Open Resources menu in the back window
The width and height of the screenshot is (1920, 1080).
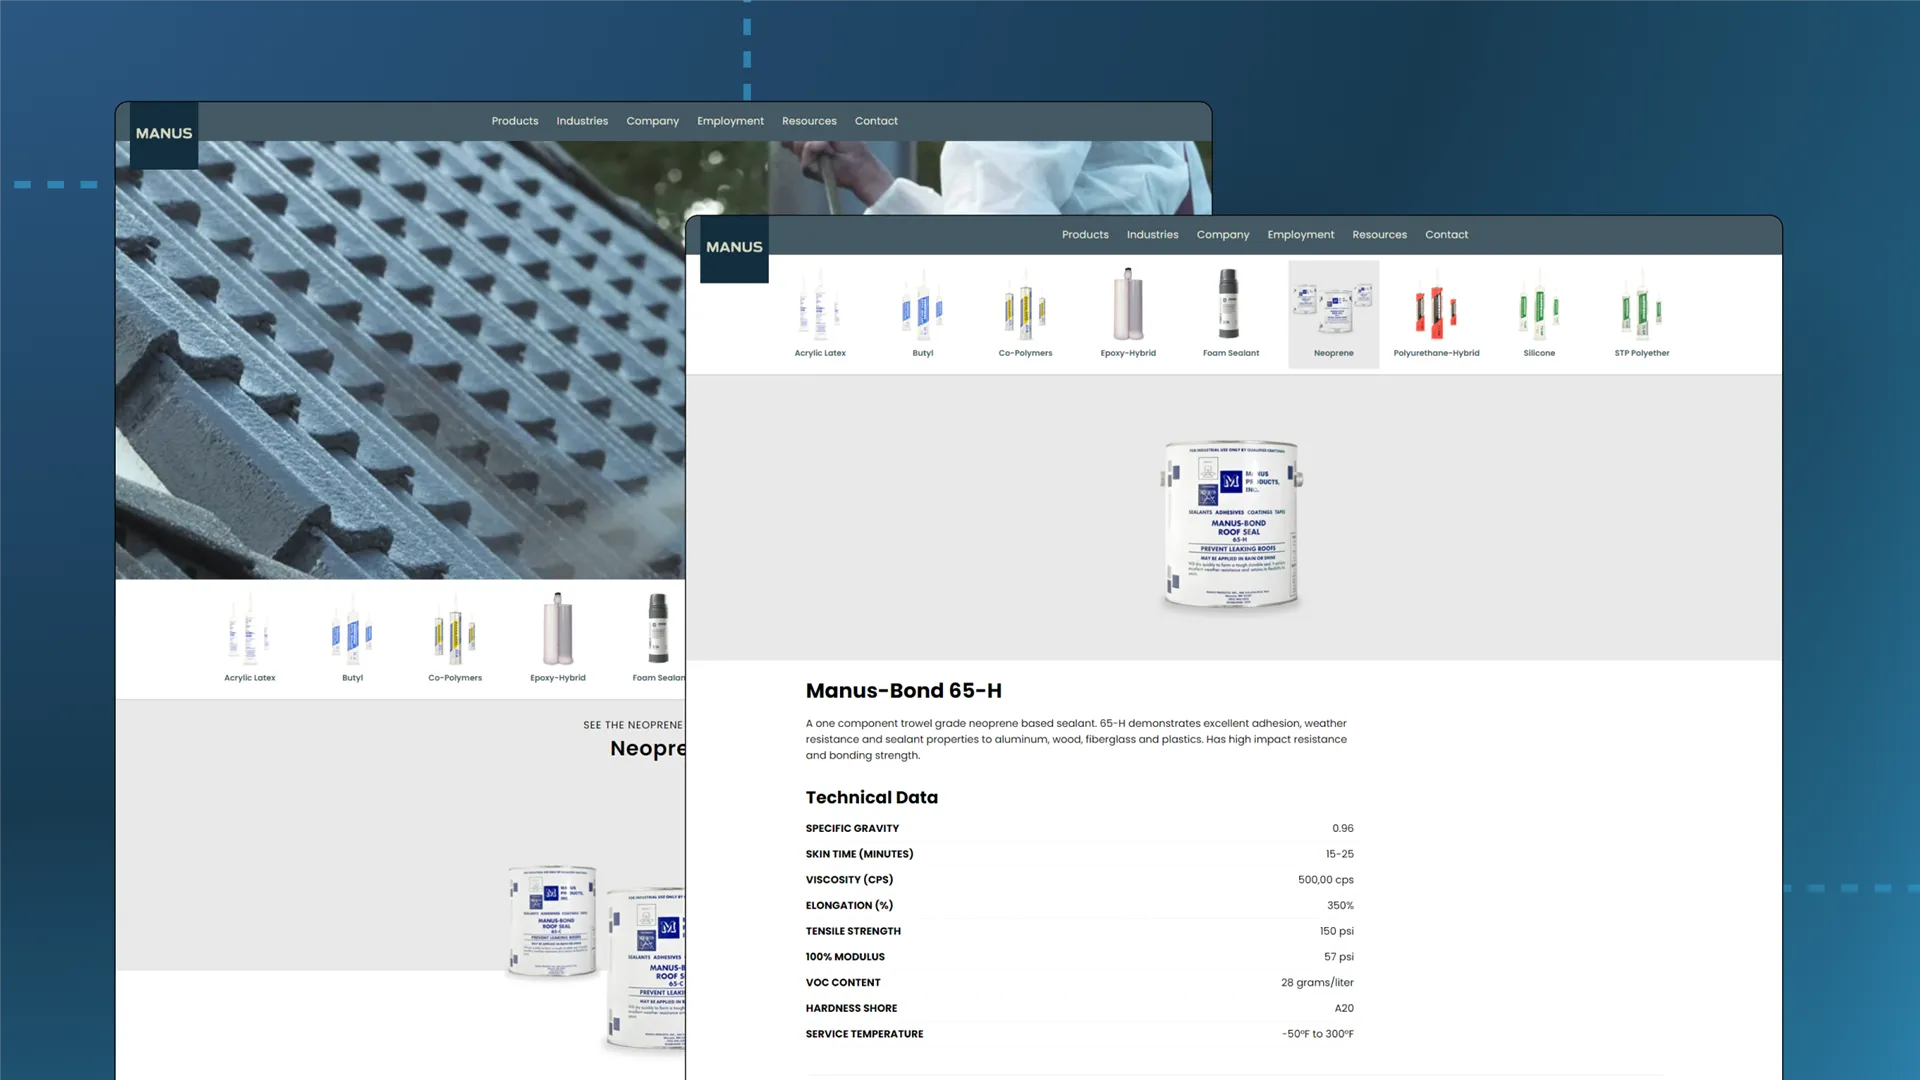(809, 121)
